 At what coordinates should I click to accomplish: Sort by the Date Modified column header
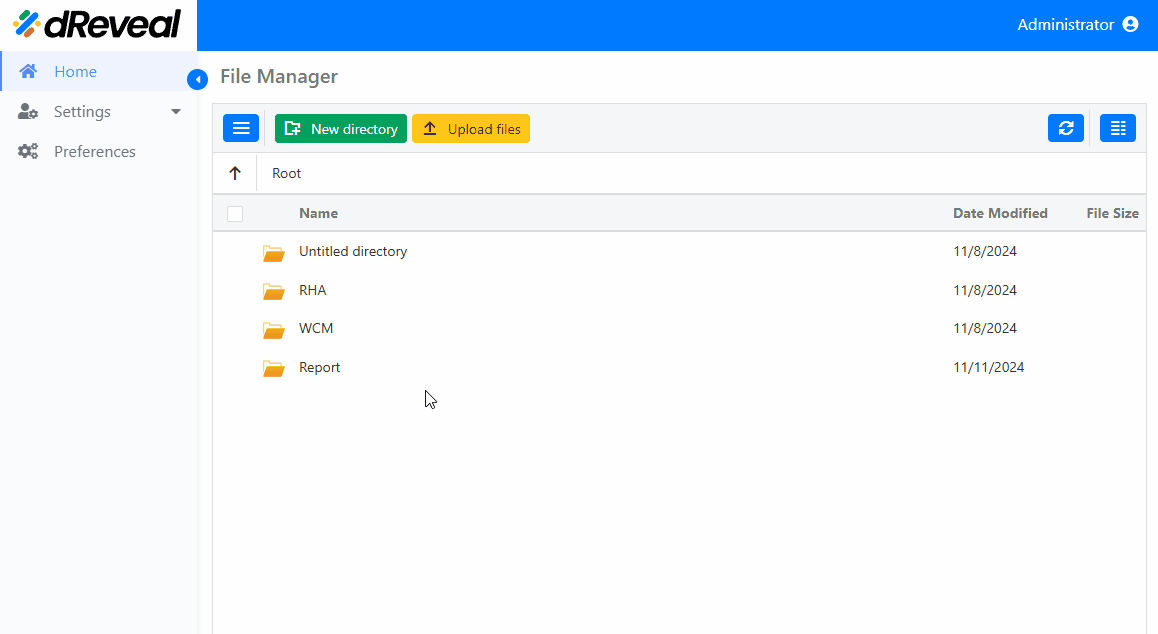(x=1000, y=214)
